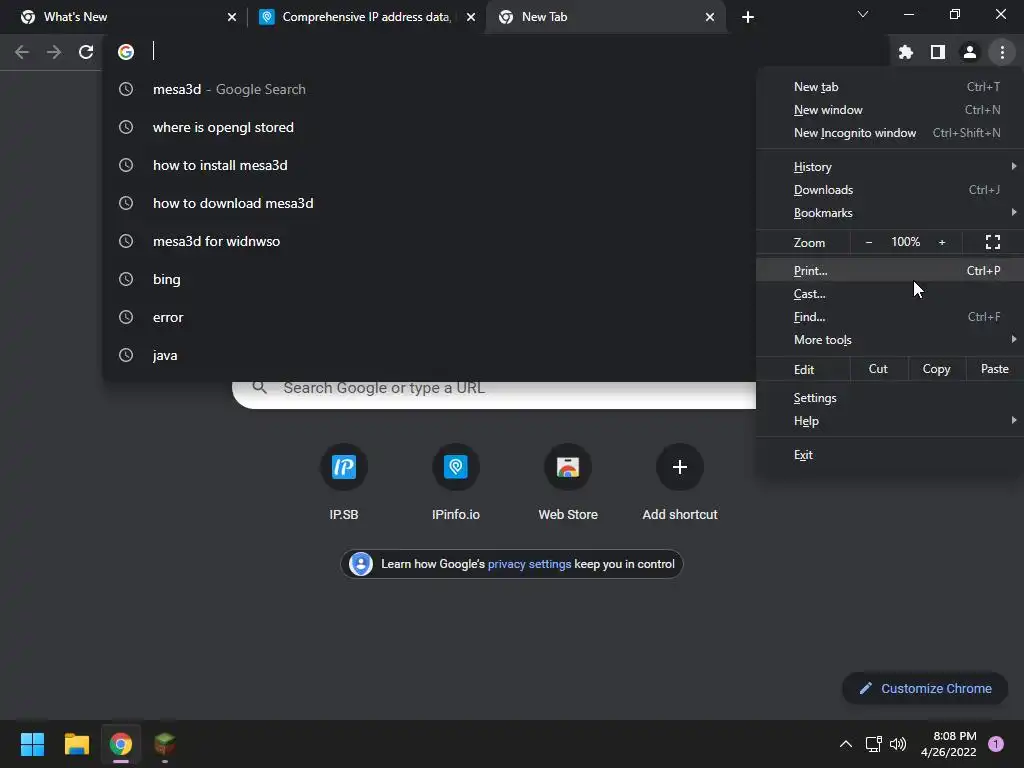Close the Comprehensive IP address tab

[x=471, y=17]
